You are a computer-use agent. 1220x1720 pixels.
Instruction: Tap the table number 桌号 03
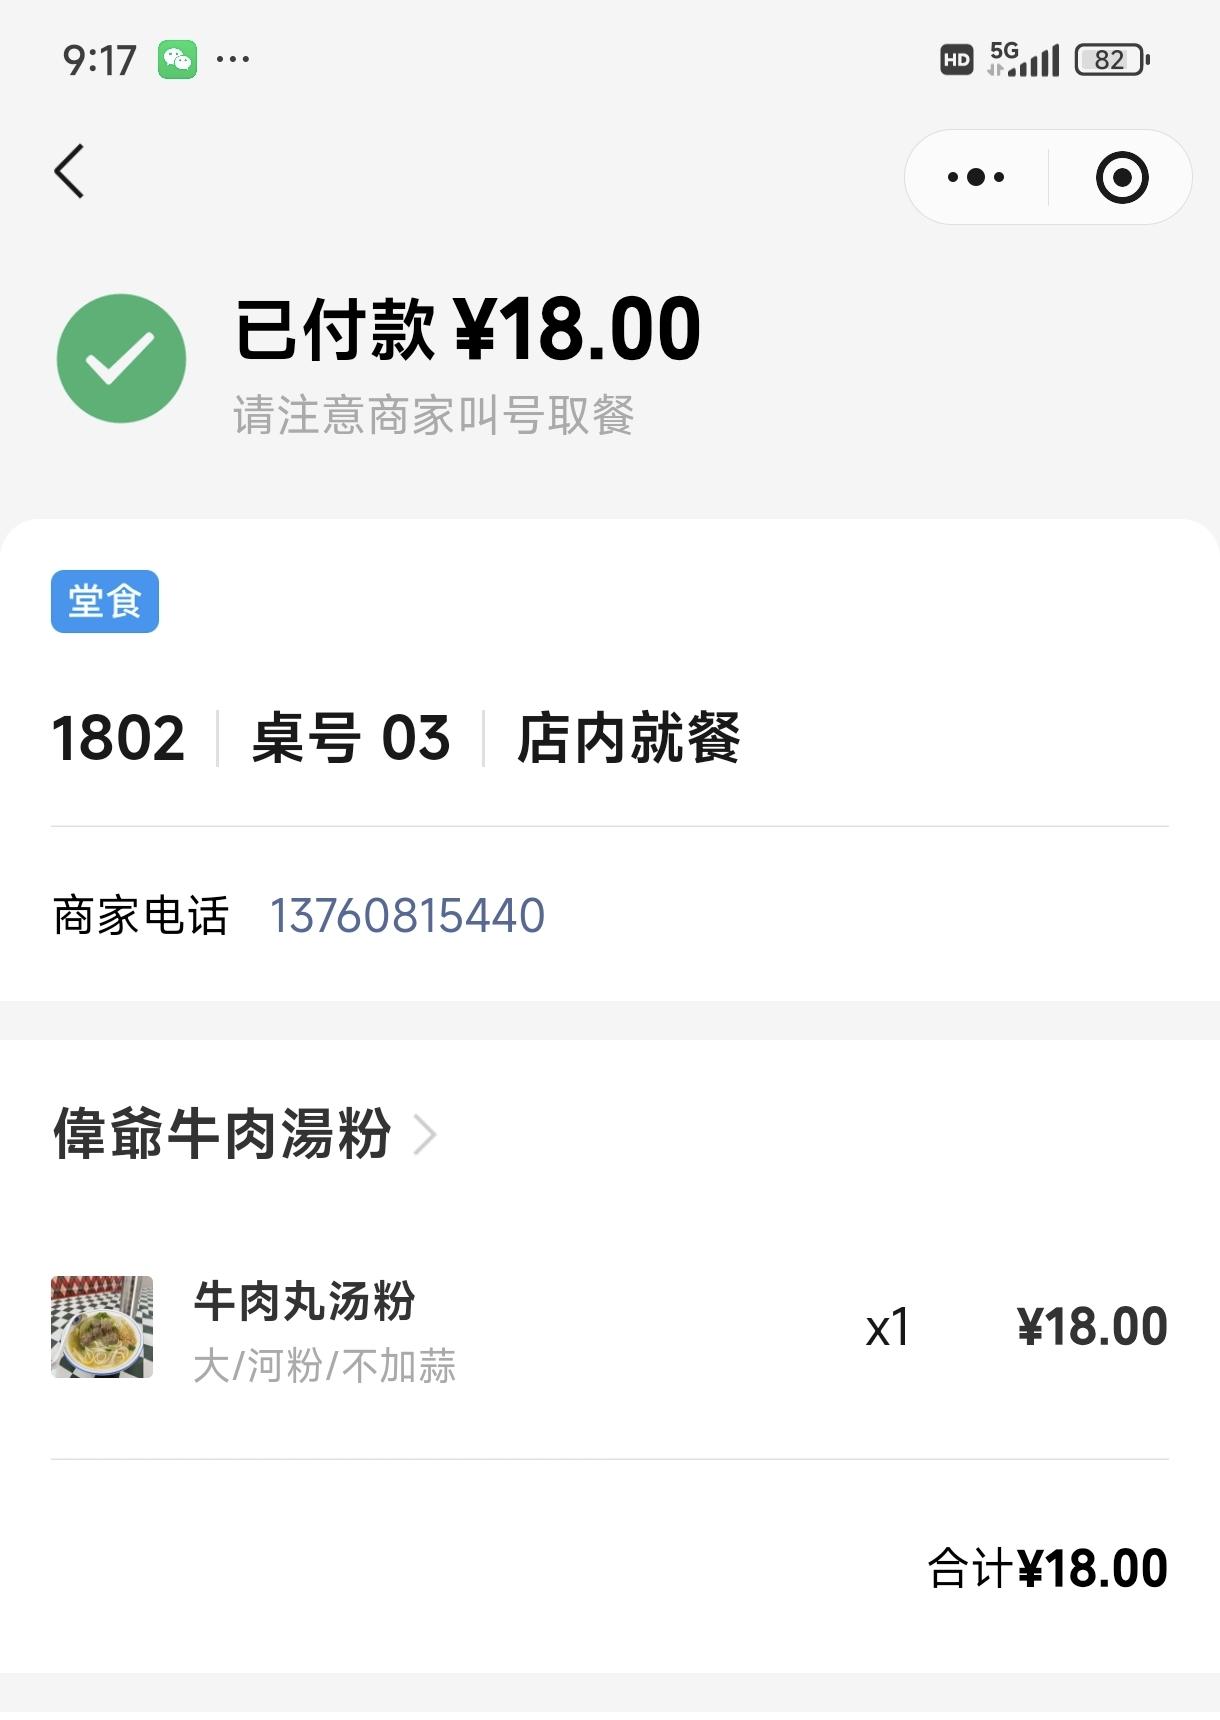pos(351,739)
